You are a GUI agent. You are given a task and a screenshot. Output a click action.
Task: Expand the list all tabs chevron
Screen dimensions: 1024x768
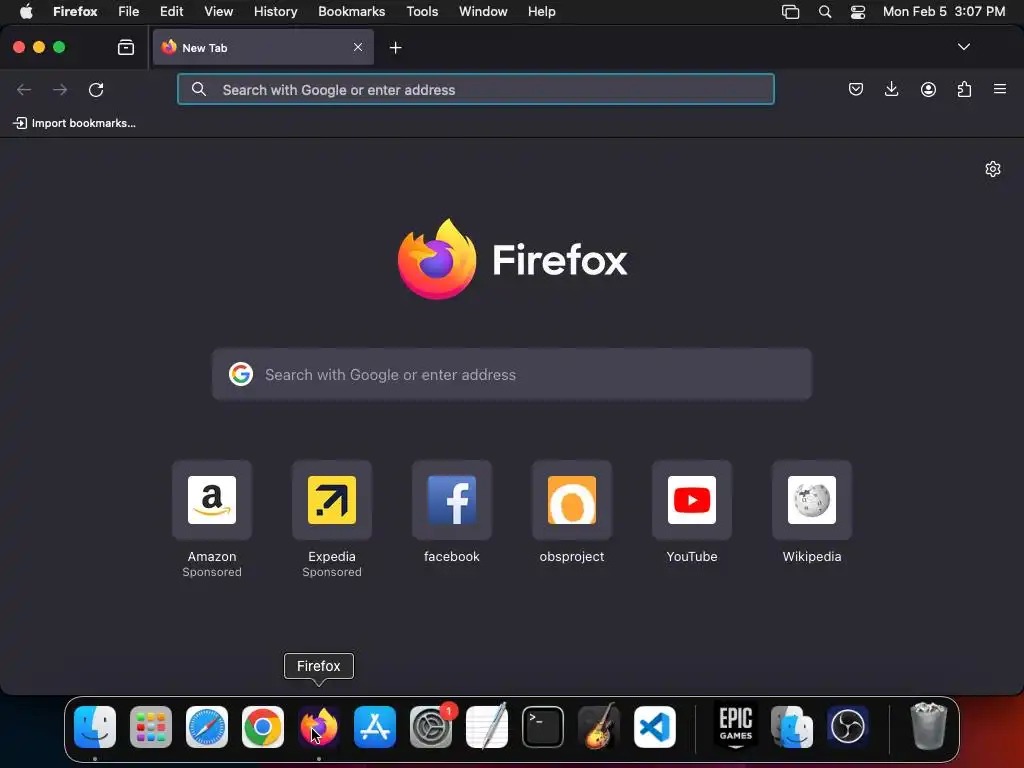pyautogui.click(x=964, y=47)
